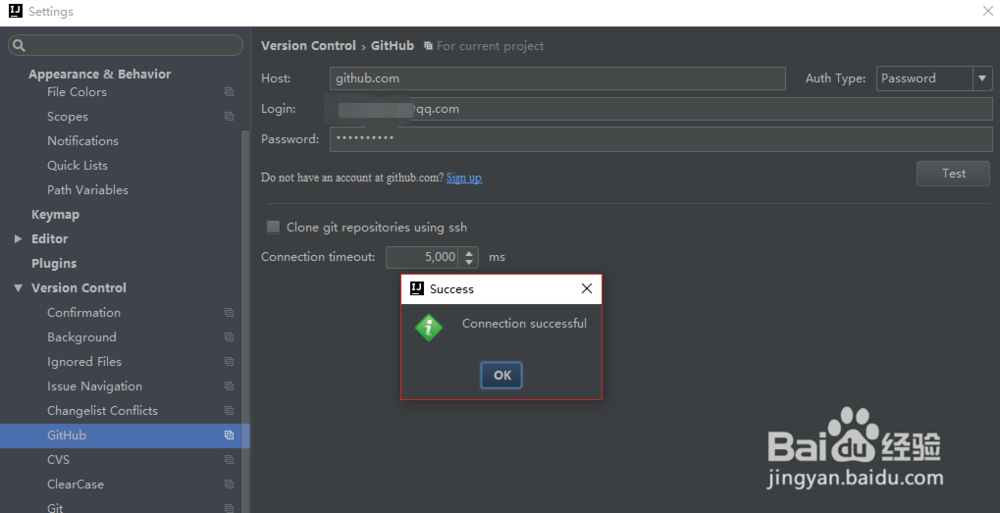Select File Colors settings page
The image size is (1000, 513).
pyautogui.click(x=77, y=92)
